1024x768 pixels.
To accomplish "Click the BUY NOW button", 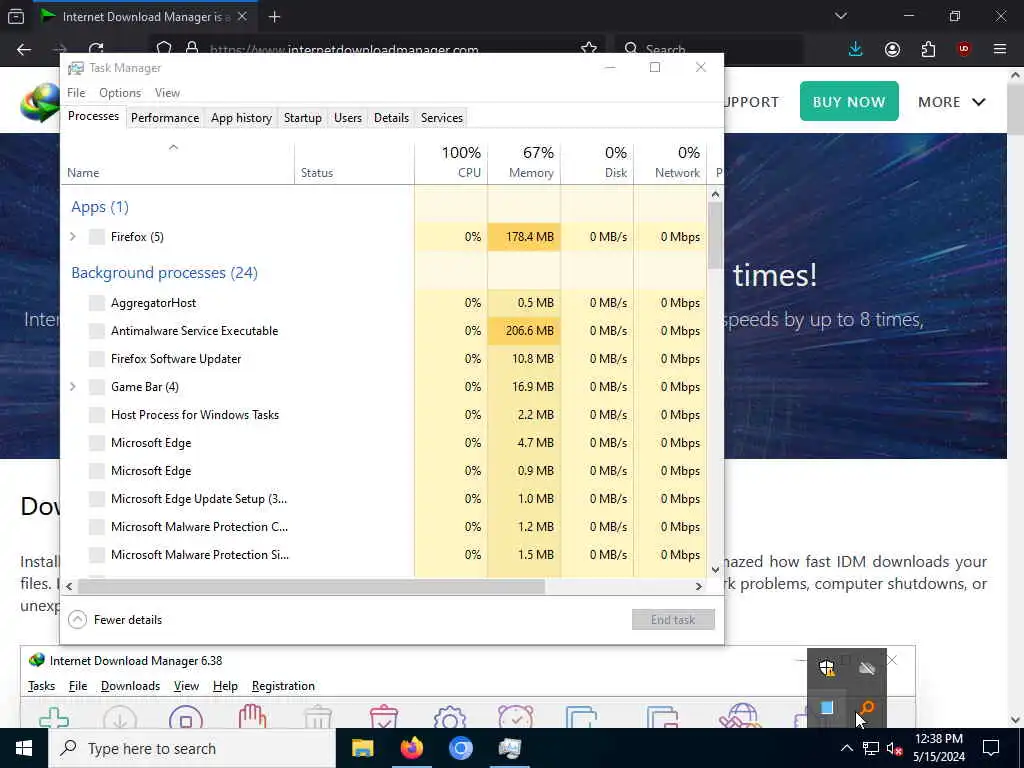I will 849,101.
